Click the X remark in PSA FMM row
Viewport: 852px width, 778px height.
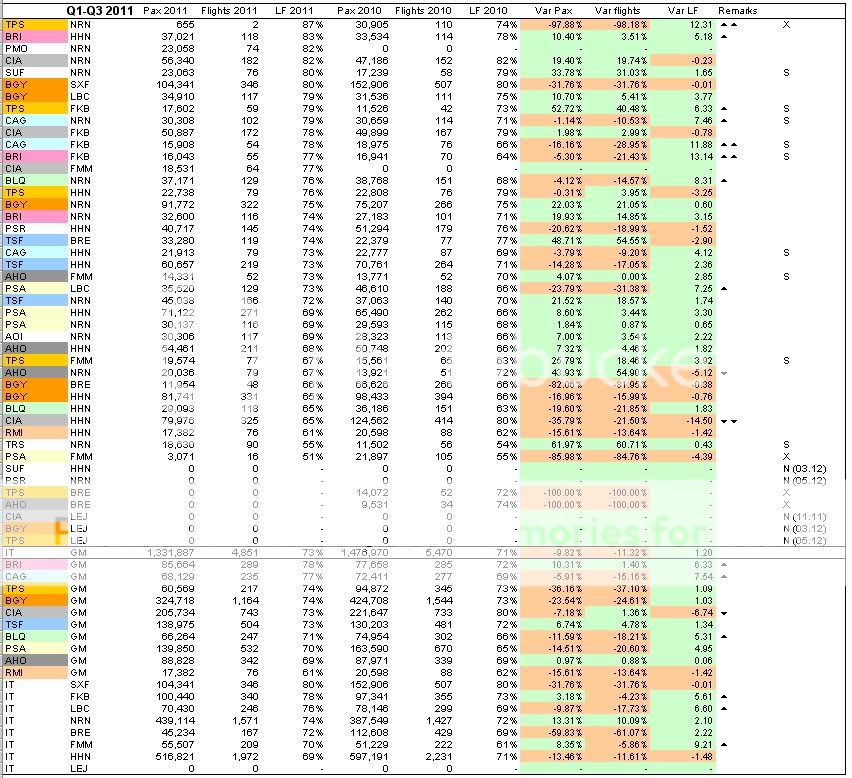[787, 456]
